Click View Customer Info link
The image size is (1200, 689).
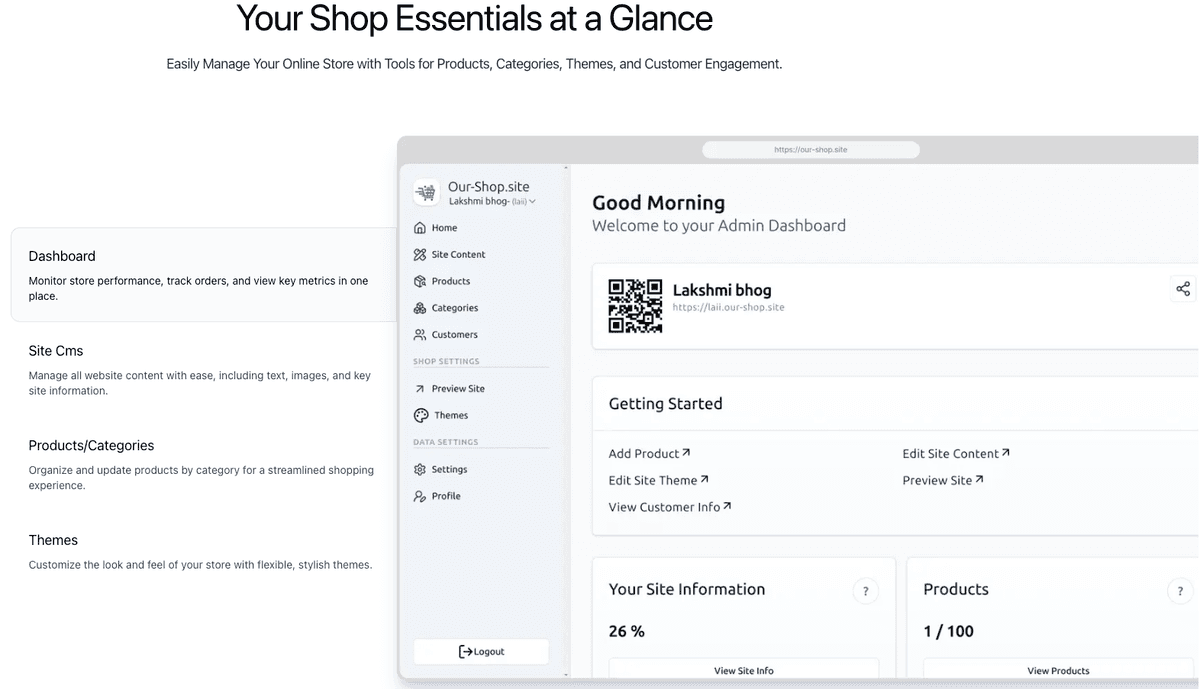pos(664,507)
